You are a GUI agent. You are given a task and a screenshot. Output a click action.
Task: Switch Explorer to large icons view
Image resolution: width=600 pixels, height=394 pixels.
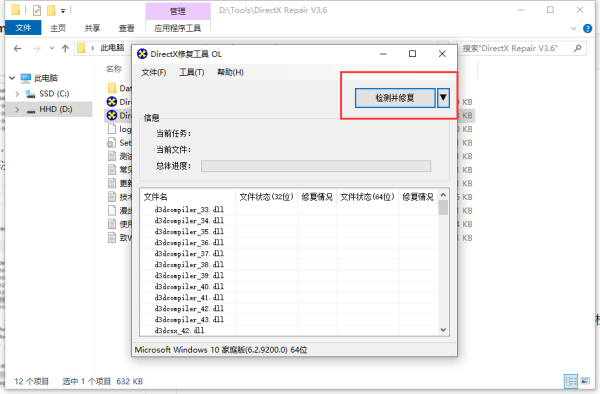point(585,381)
